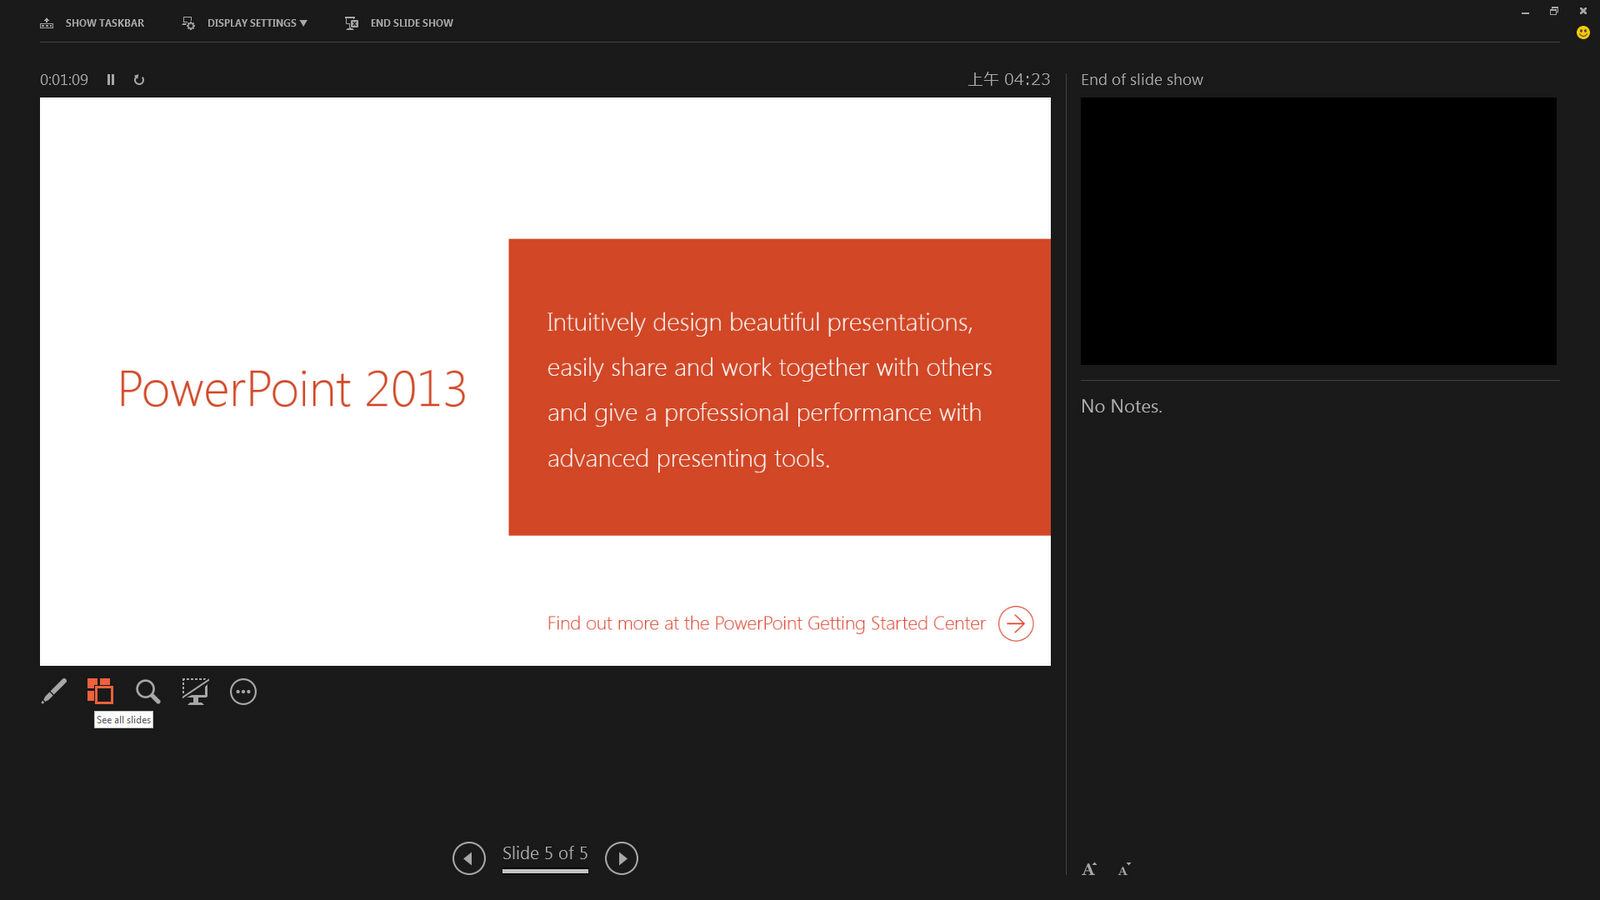Open the Display Settings dropdown
Image resolution: width=1600 pixels, height=900 pixels.
coord(245,23)
